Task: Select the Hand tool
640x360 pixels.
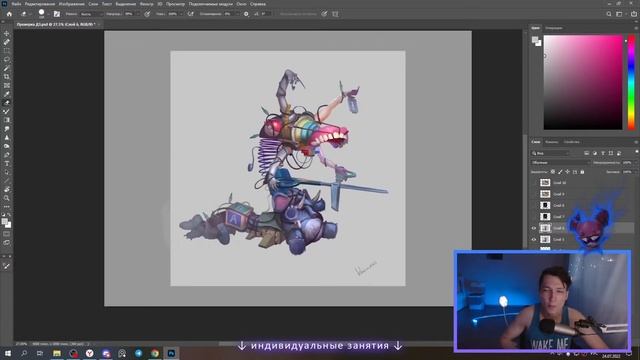Action: 7,189
